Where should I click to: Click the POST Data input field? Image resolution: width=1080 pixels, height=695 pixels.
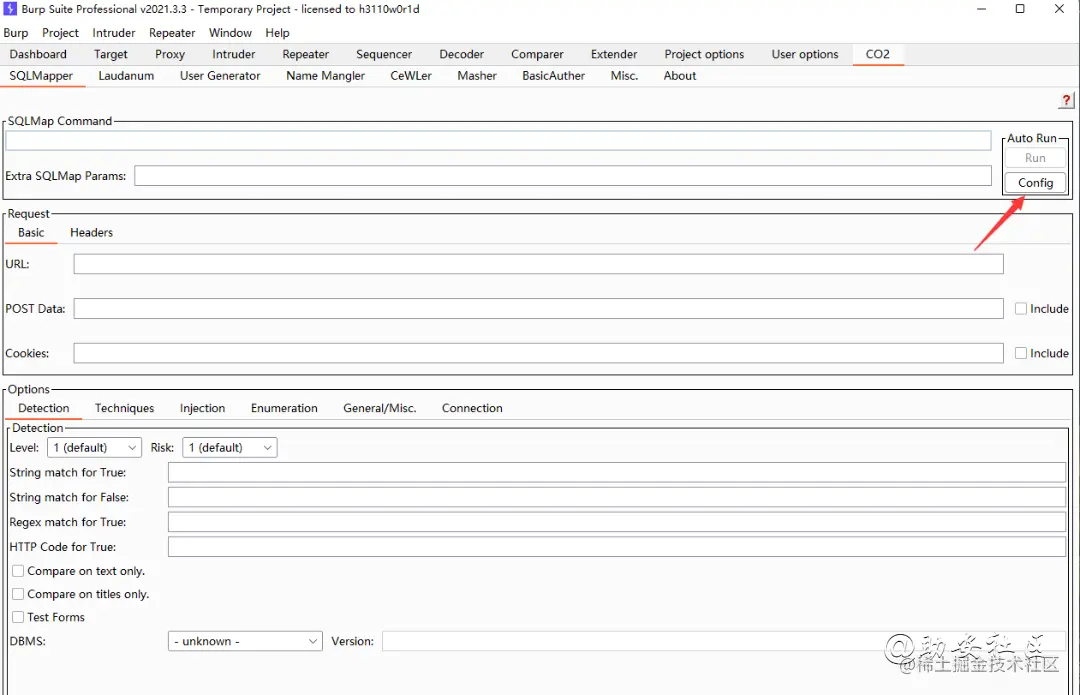(x=539, y=309)
